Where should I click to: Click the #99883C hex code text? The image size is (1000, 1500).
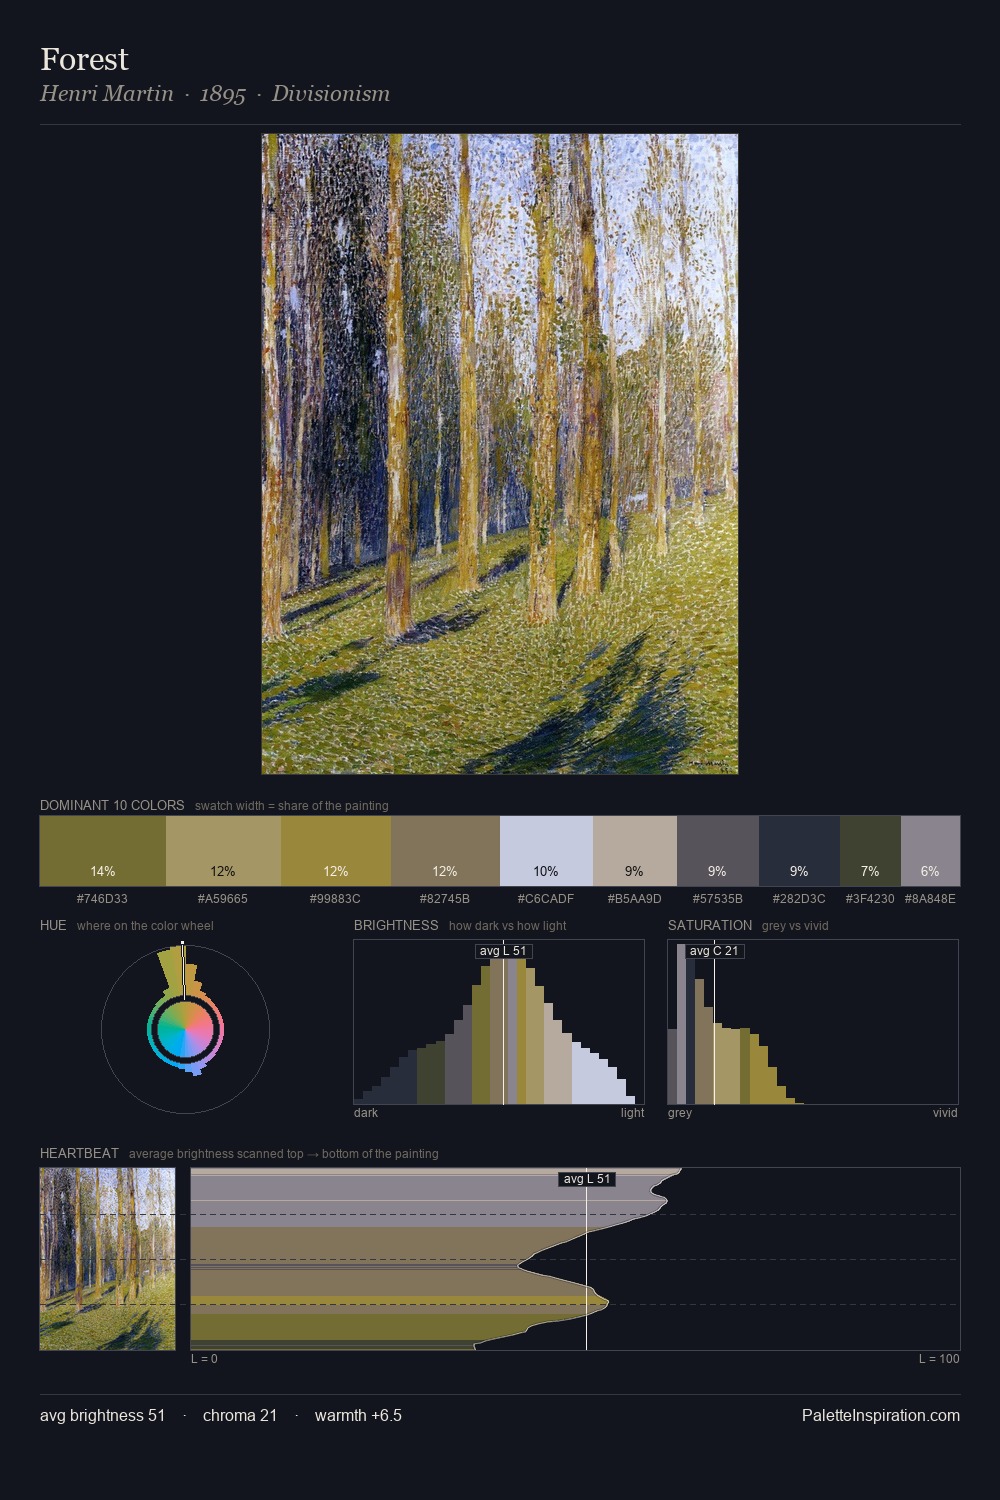pyautogui.click(x=336, y=898)
